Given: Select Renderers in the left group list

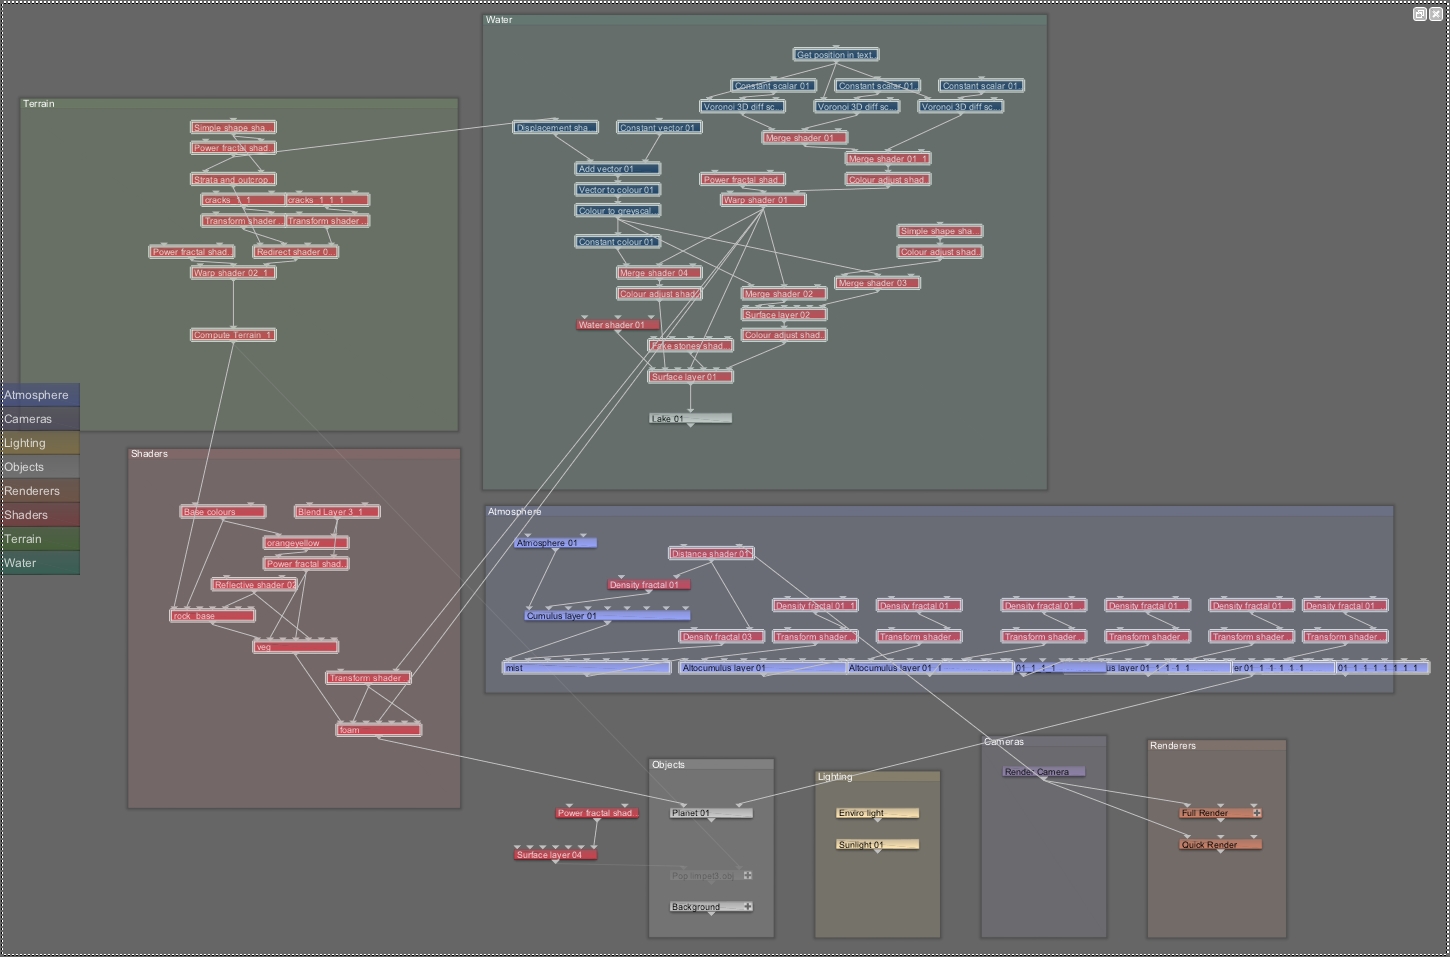Looking at the screenshot, I should pos(40,491).
